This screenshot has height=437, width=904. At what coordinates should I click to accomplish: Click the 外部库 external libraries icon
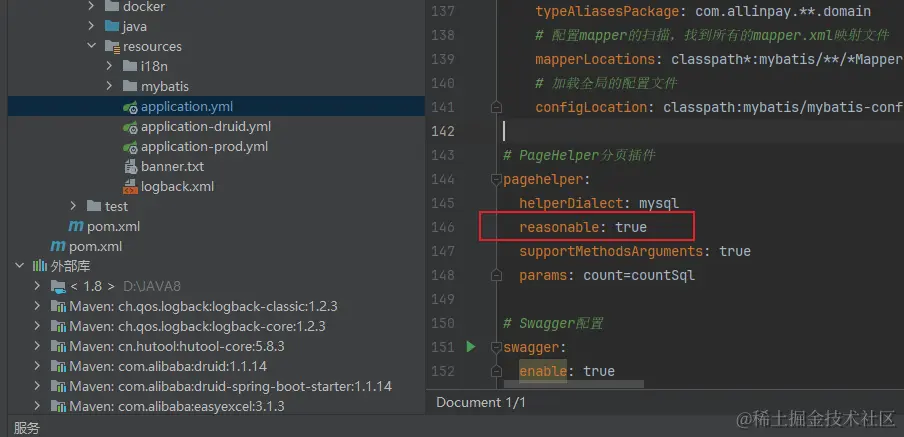40,267
